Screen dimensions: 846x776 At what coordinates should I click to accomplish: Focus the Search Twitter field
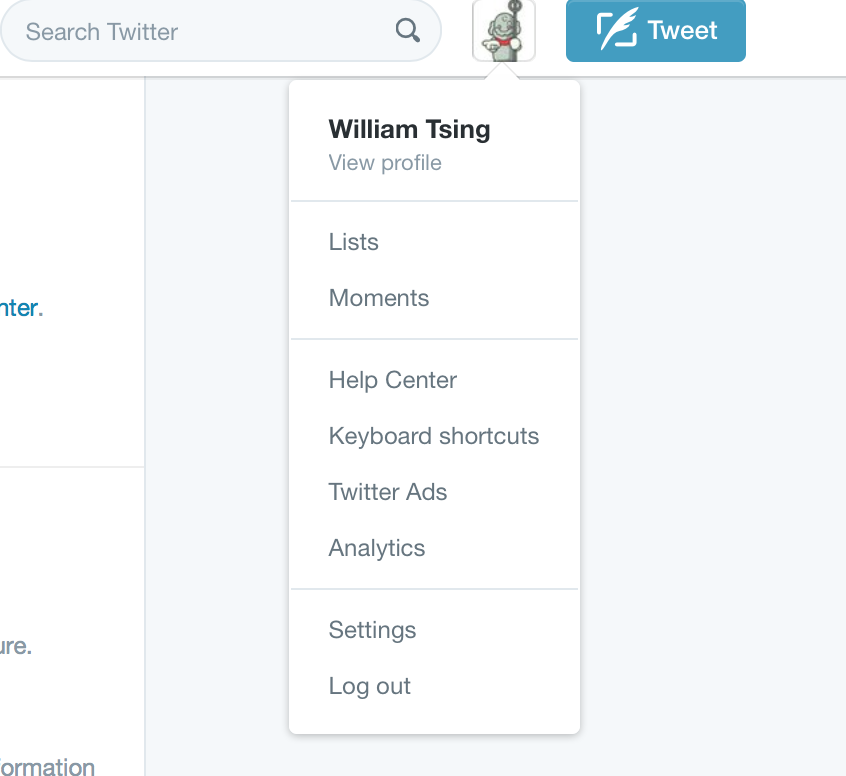pyautogui.click(x=221, y=30)
